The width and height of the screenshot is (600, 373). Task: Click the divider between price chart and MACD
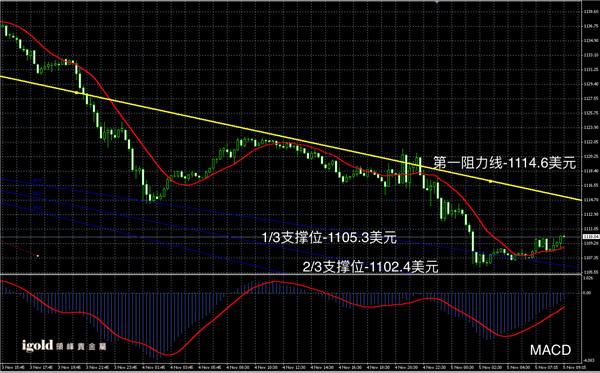pyautogui.click(x=291, y=274)
